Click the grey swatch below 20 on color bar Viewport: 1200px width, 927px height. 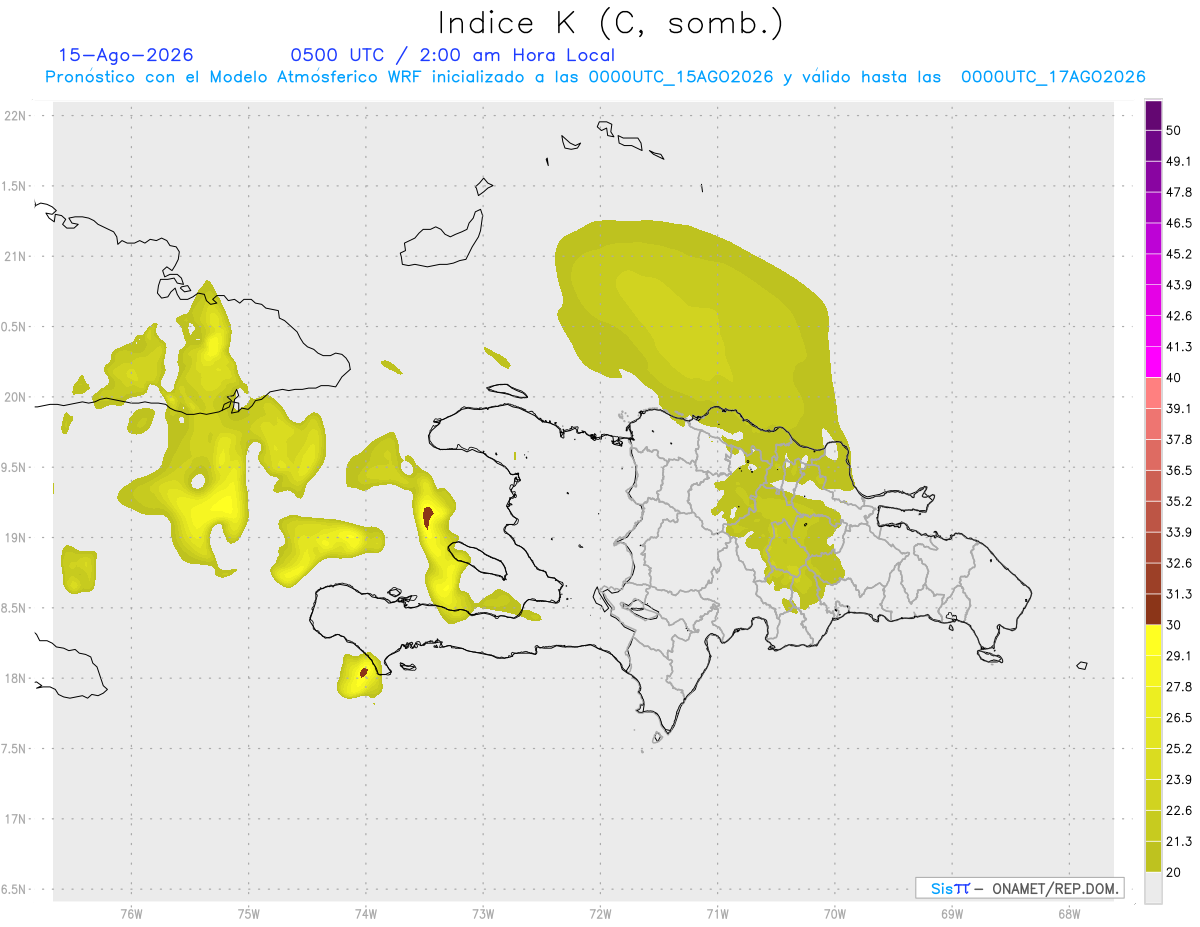click(x=1153, y=887)
